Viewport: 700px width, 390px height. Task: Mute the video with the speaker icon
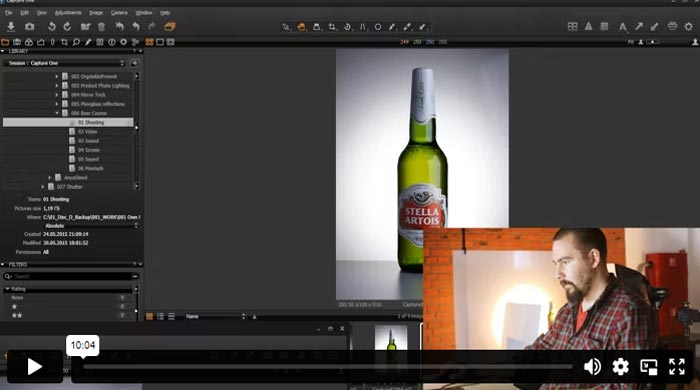592,367
